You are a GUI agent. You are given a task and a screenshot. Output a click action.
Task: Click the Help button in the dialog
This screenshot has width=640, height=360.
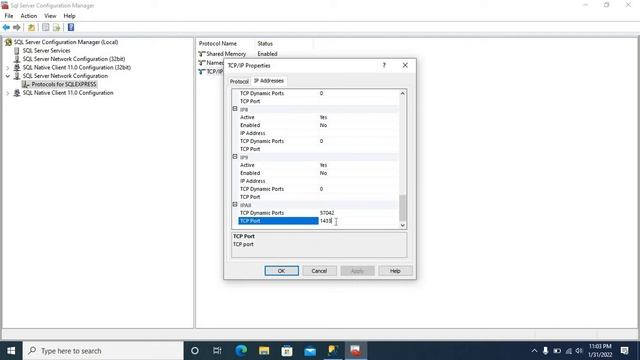point(395,271)
